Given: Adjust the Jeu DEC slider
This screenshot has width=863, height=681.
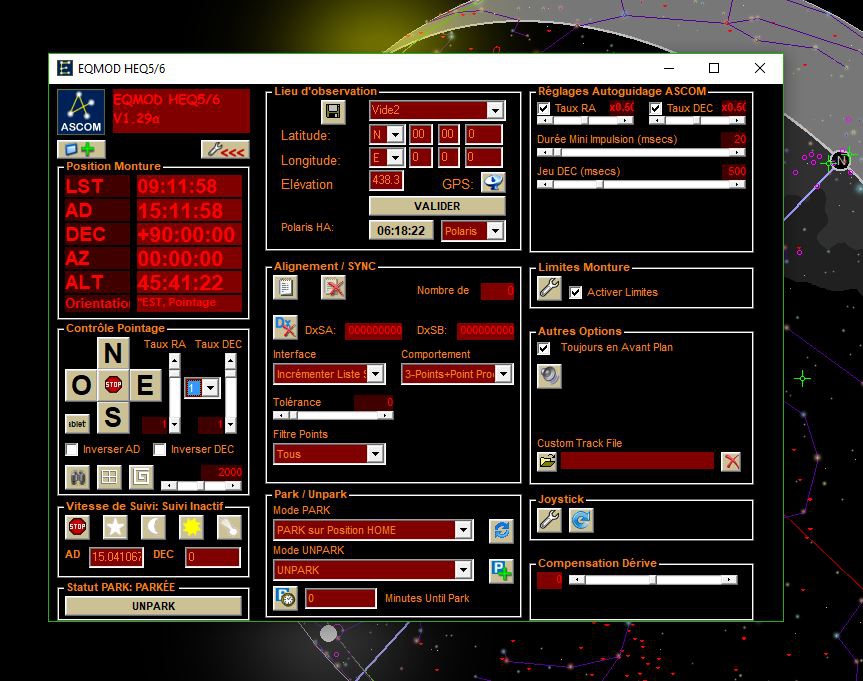Looking at the screenshot, I should click(x=641, y=184).
